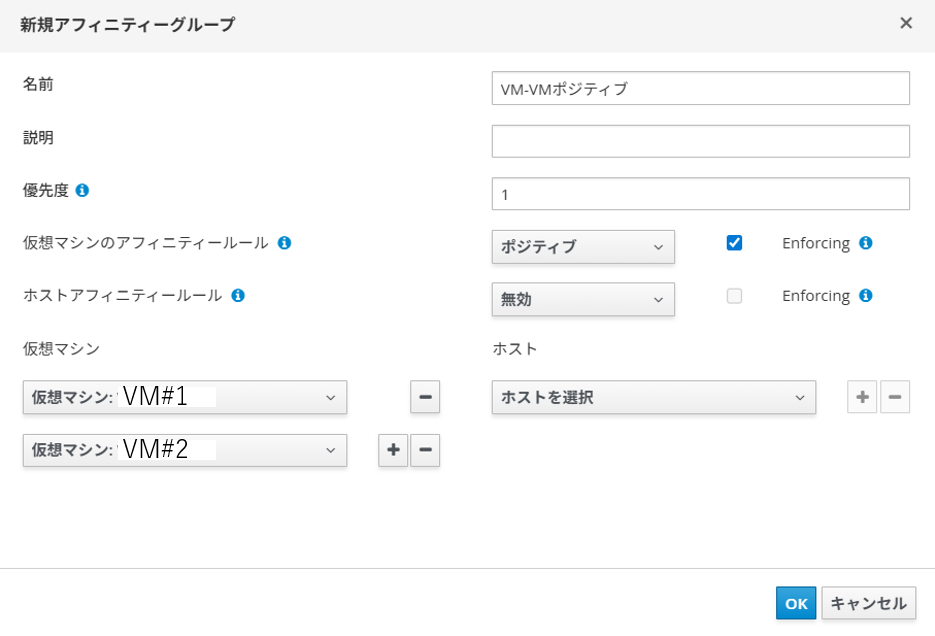Open the 仮想マシン: VM#1 dropdown
The width and height of the screenshot is (935, 636).
tap(185, 397)
